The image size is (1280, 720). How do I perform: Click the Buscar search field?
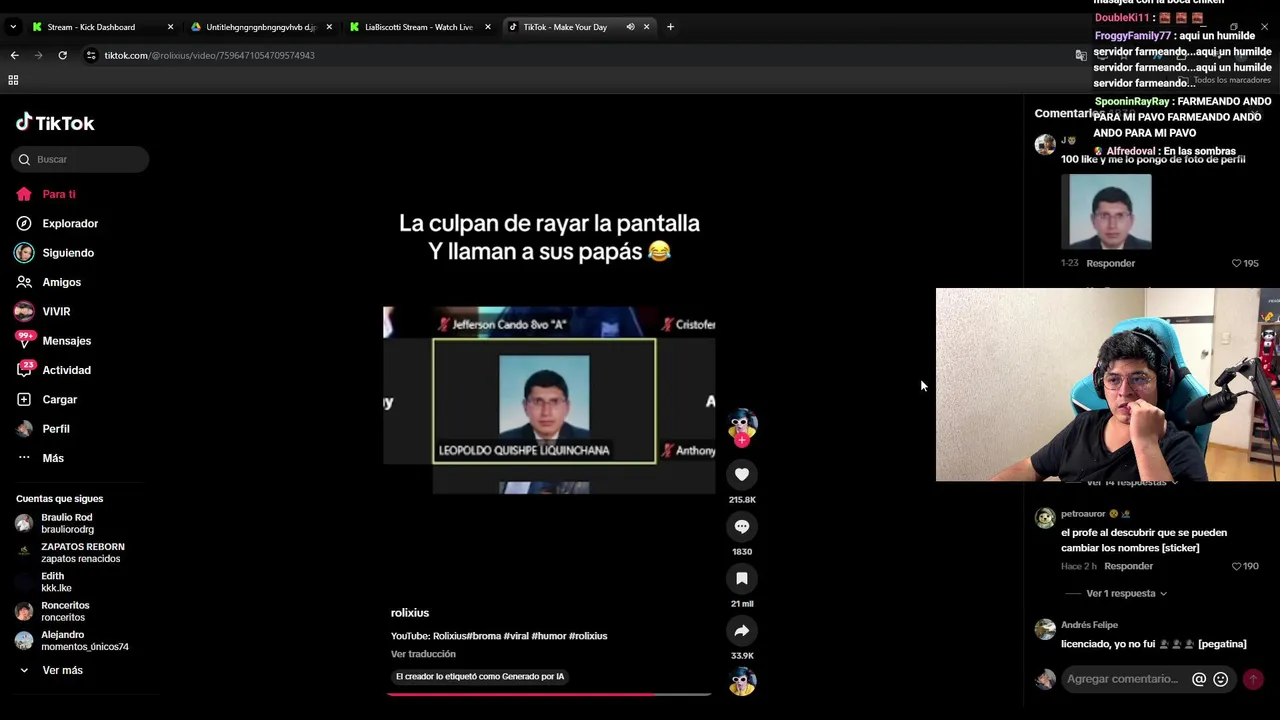pyautogui.click(x=80, y=159)
